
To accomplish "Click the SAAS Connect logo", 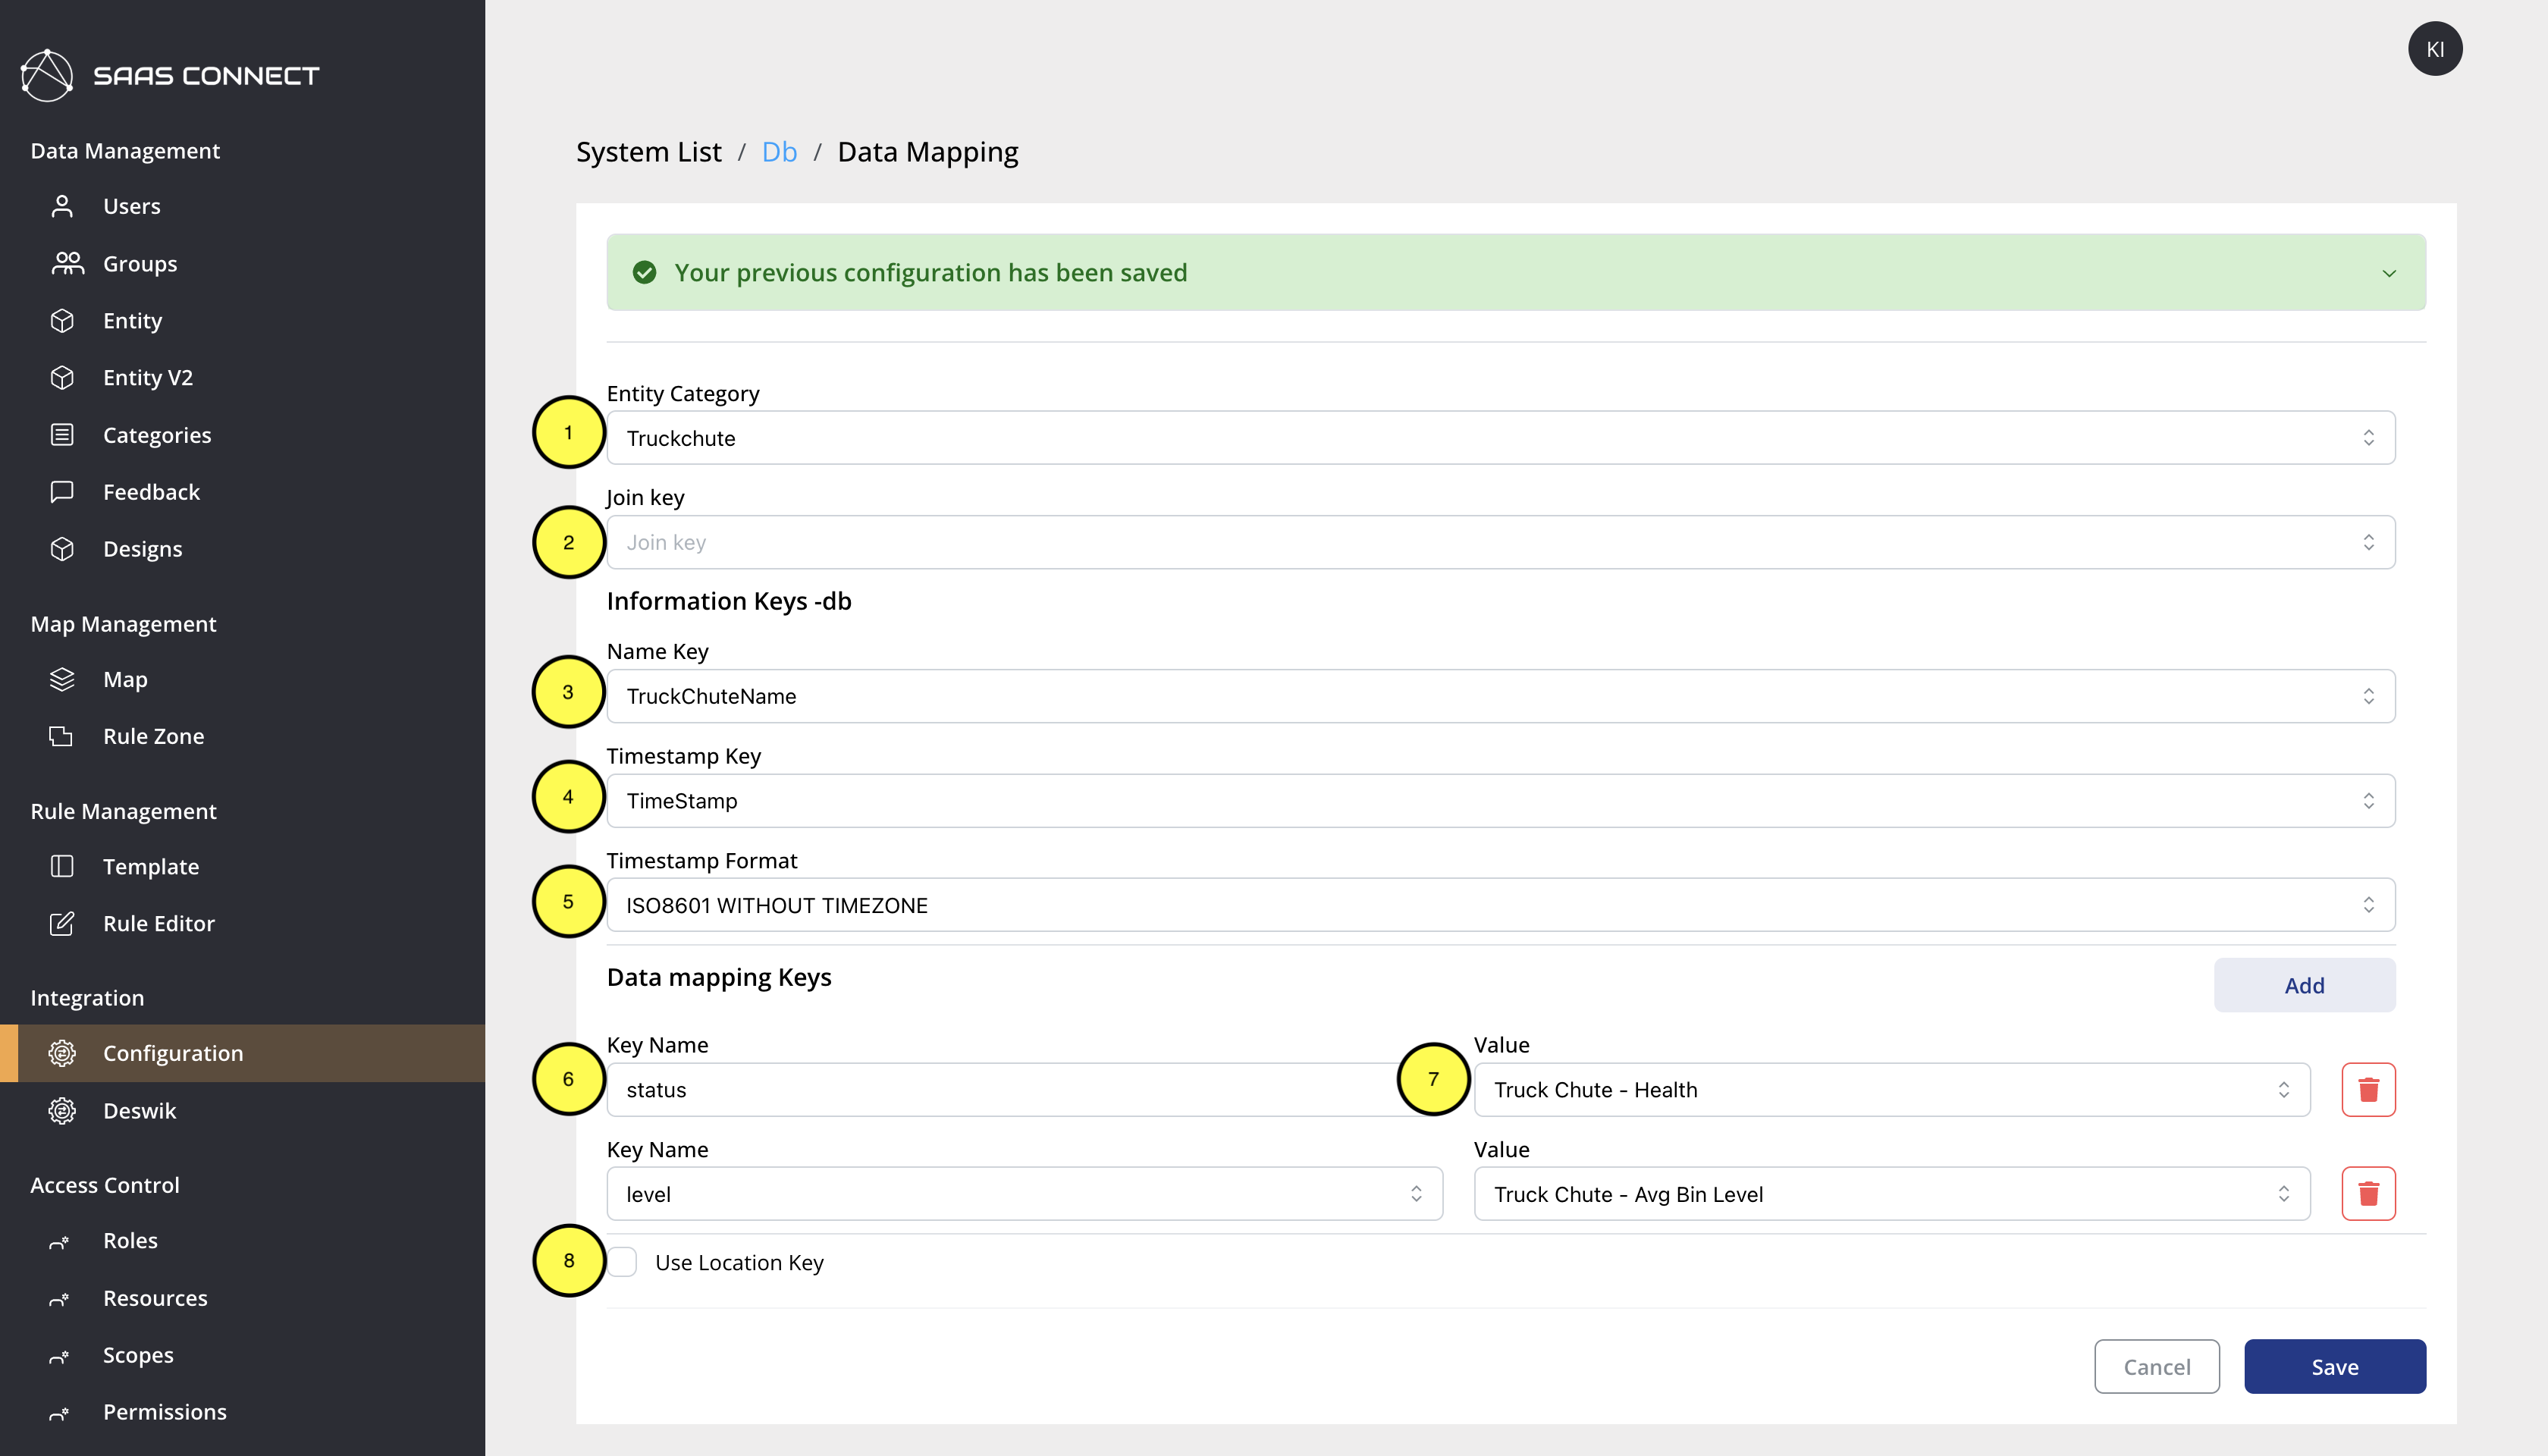I will click(x=169, y=74).
